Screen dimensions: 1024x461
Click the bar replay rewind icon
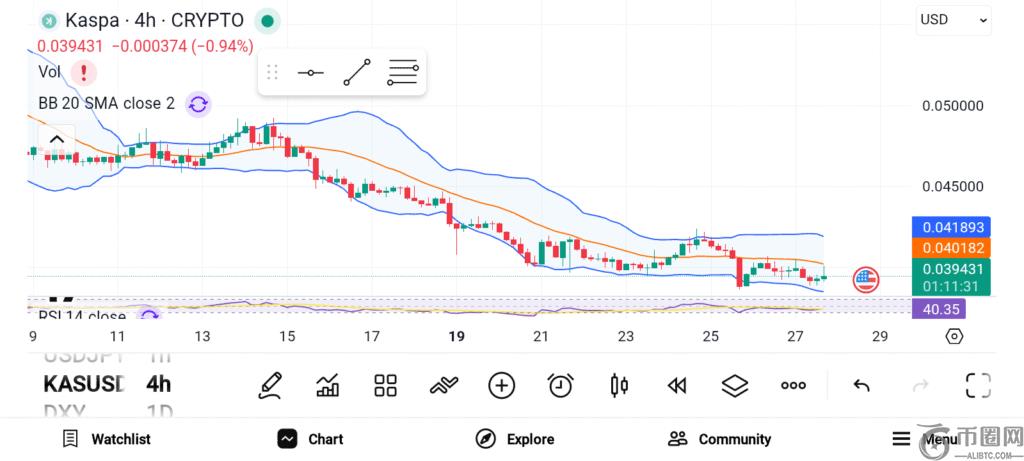click(677, 385)
